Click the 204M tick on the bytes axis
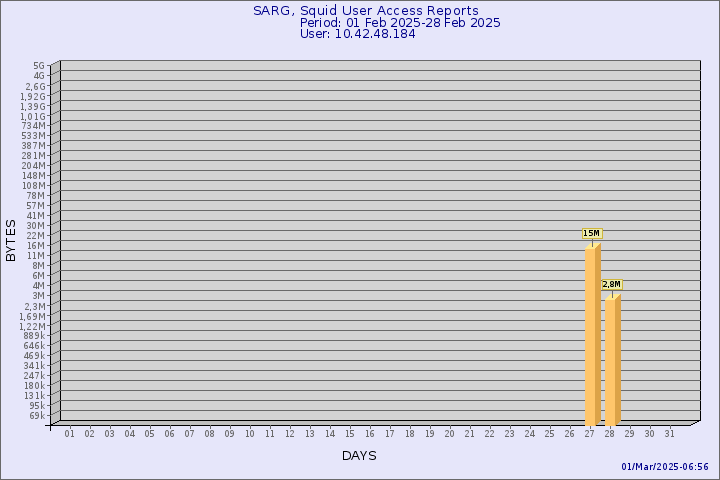The width and height of the screenshot is (720, 480). tap(34, 166)
